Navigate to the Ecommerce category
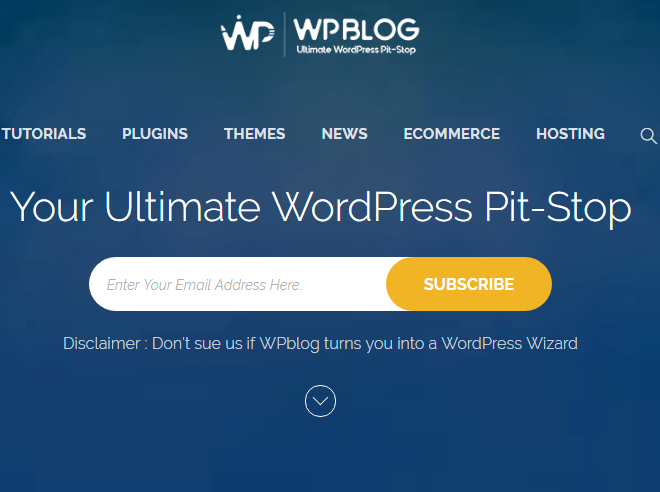Image resolution: width=660 pixels, height=492 pixels. point(452,134)
